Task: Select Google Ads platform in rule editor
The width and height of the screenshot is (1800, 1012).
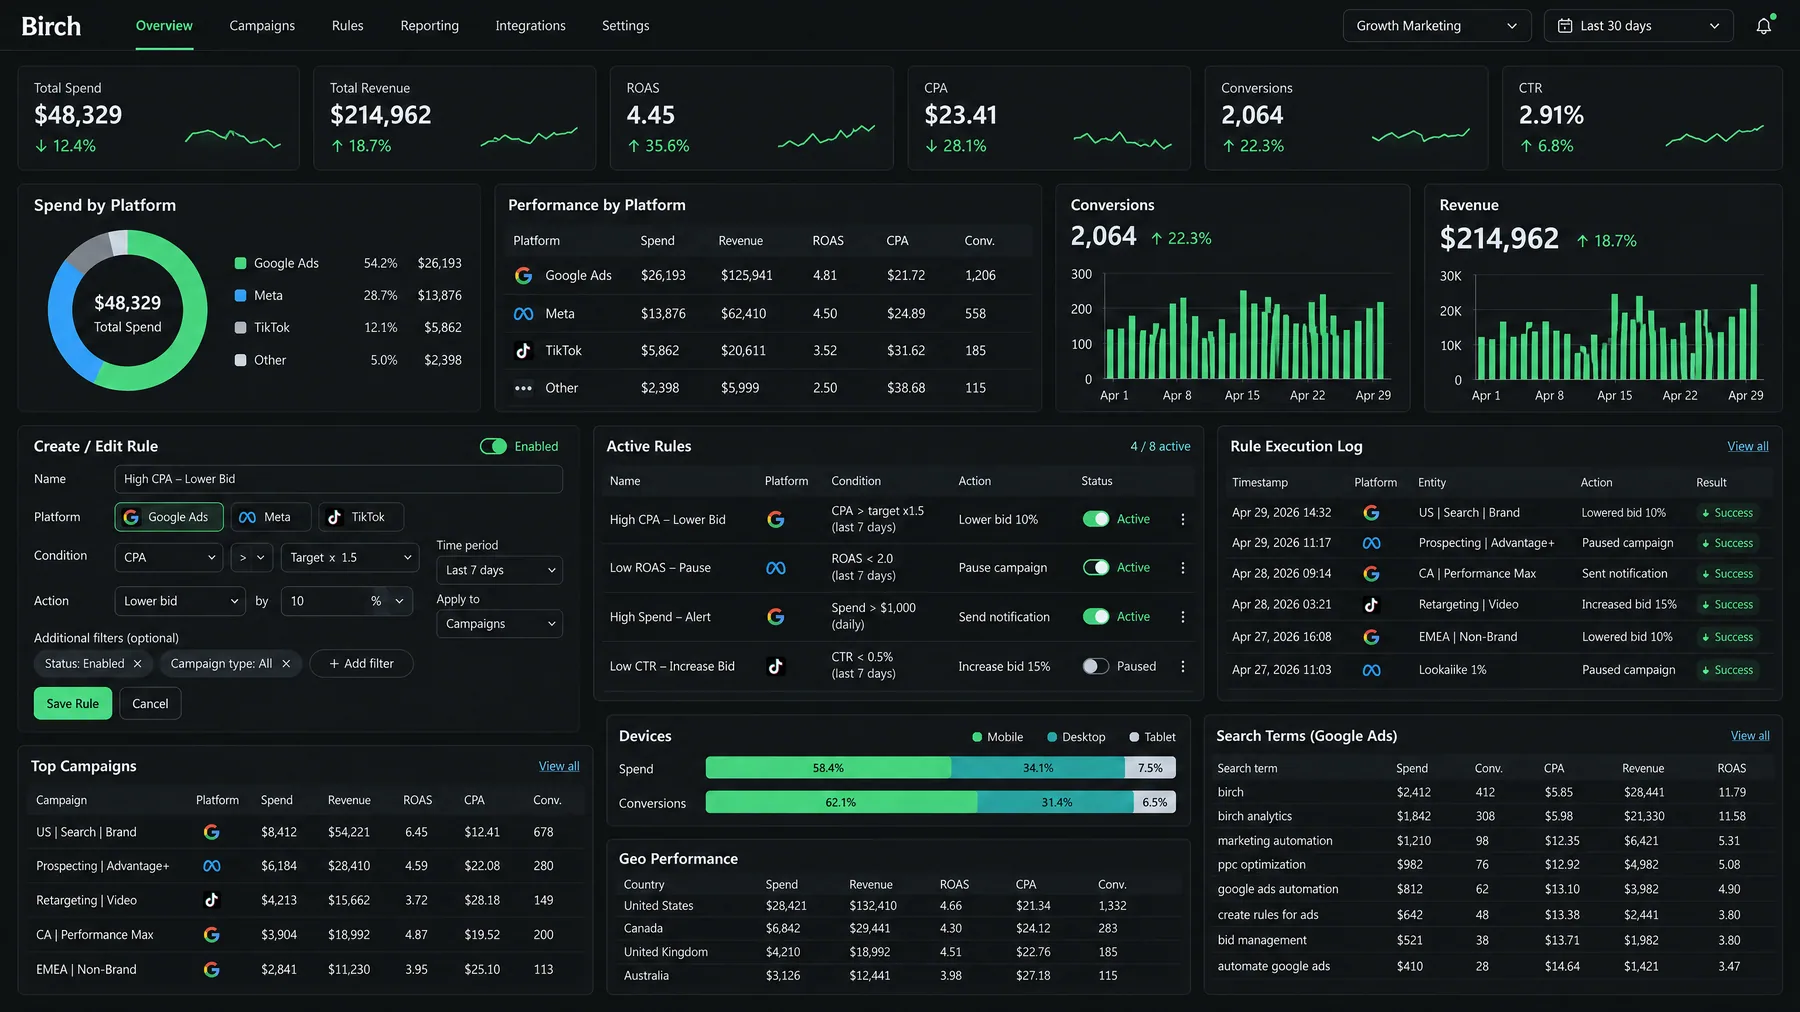Action: [169, 517]
